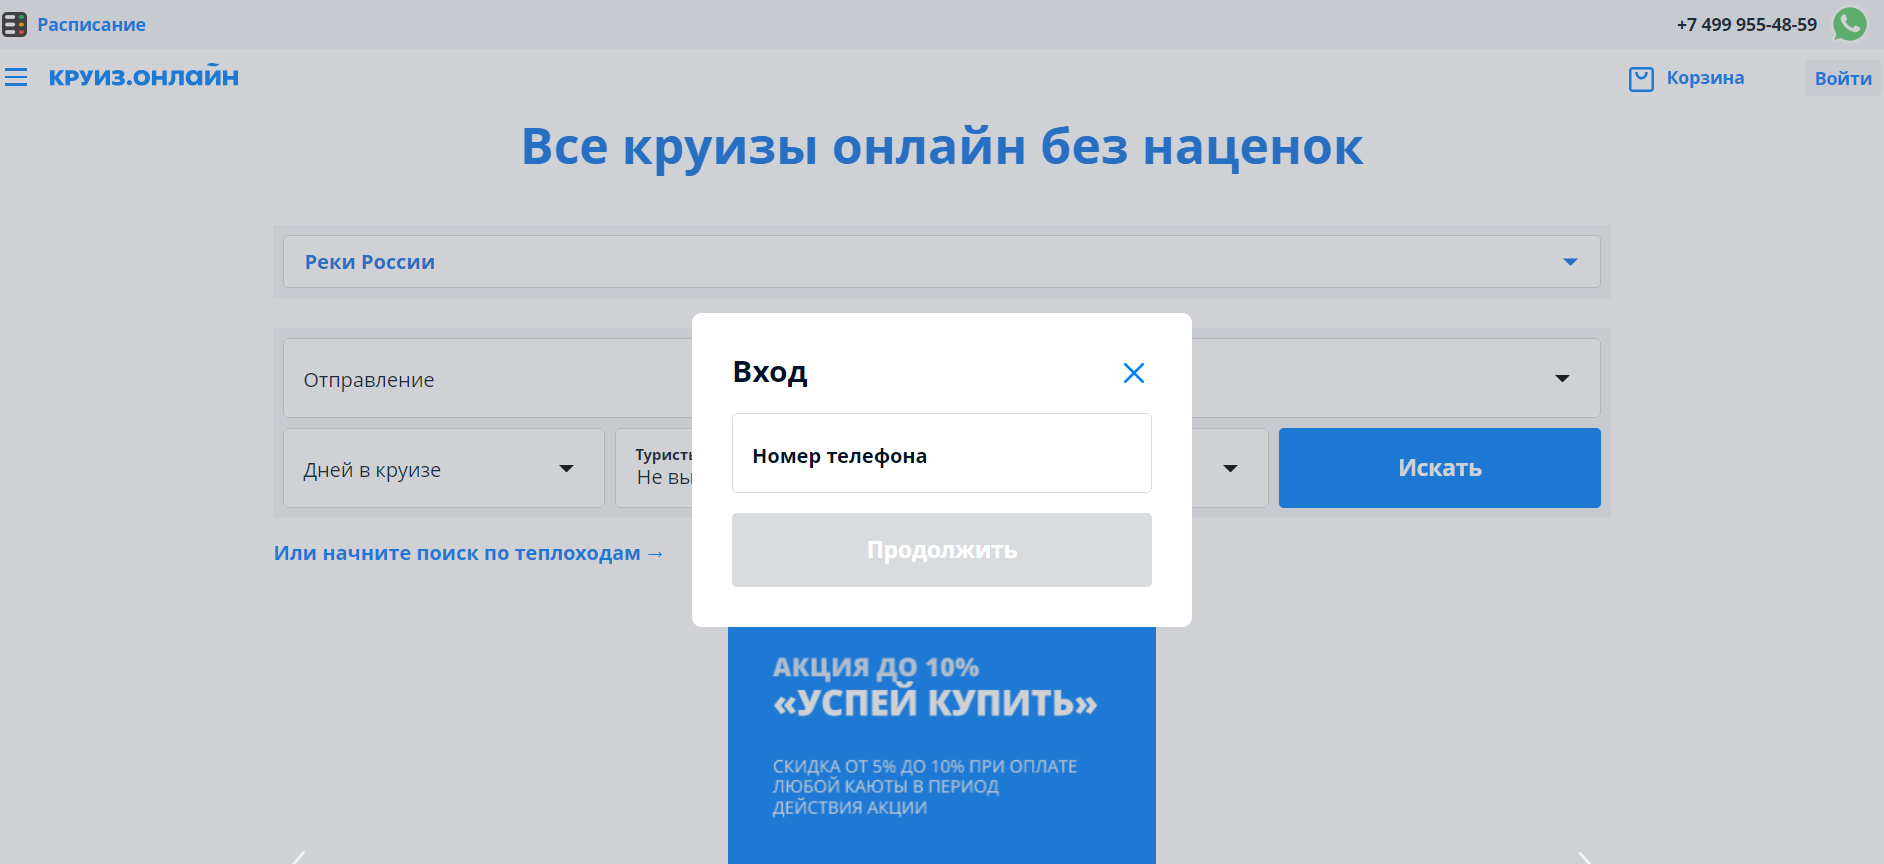Expand the Реки России dropdown
This screenshot has width=1884, height=864.
click(x=941, y=262)
